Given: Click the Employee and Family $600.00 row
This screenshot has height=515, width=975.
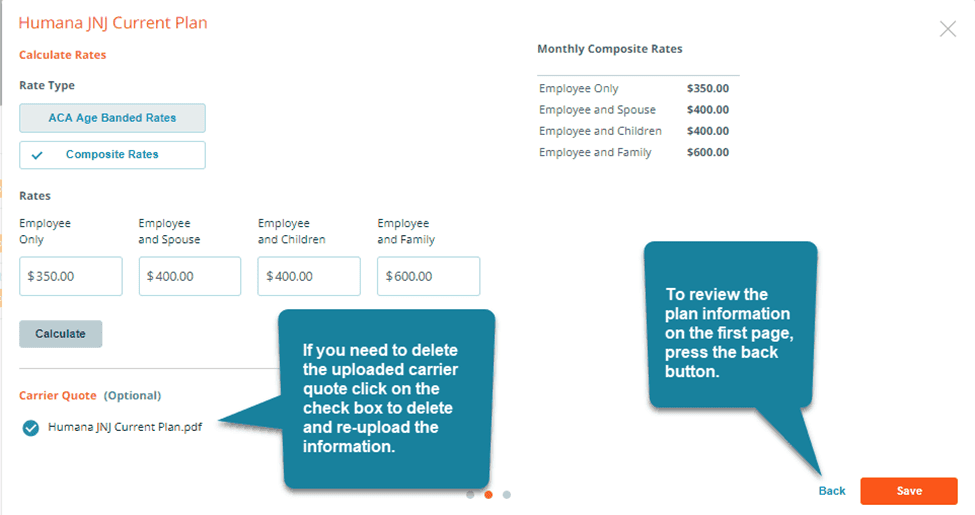Looking at the screenshot, I should click(634, 152).
